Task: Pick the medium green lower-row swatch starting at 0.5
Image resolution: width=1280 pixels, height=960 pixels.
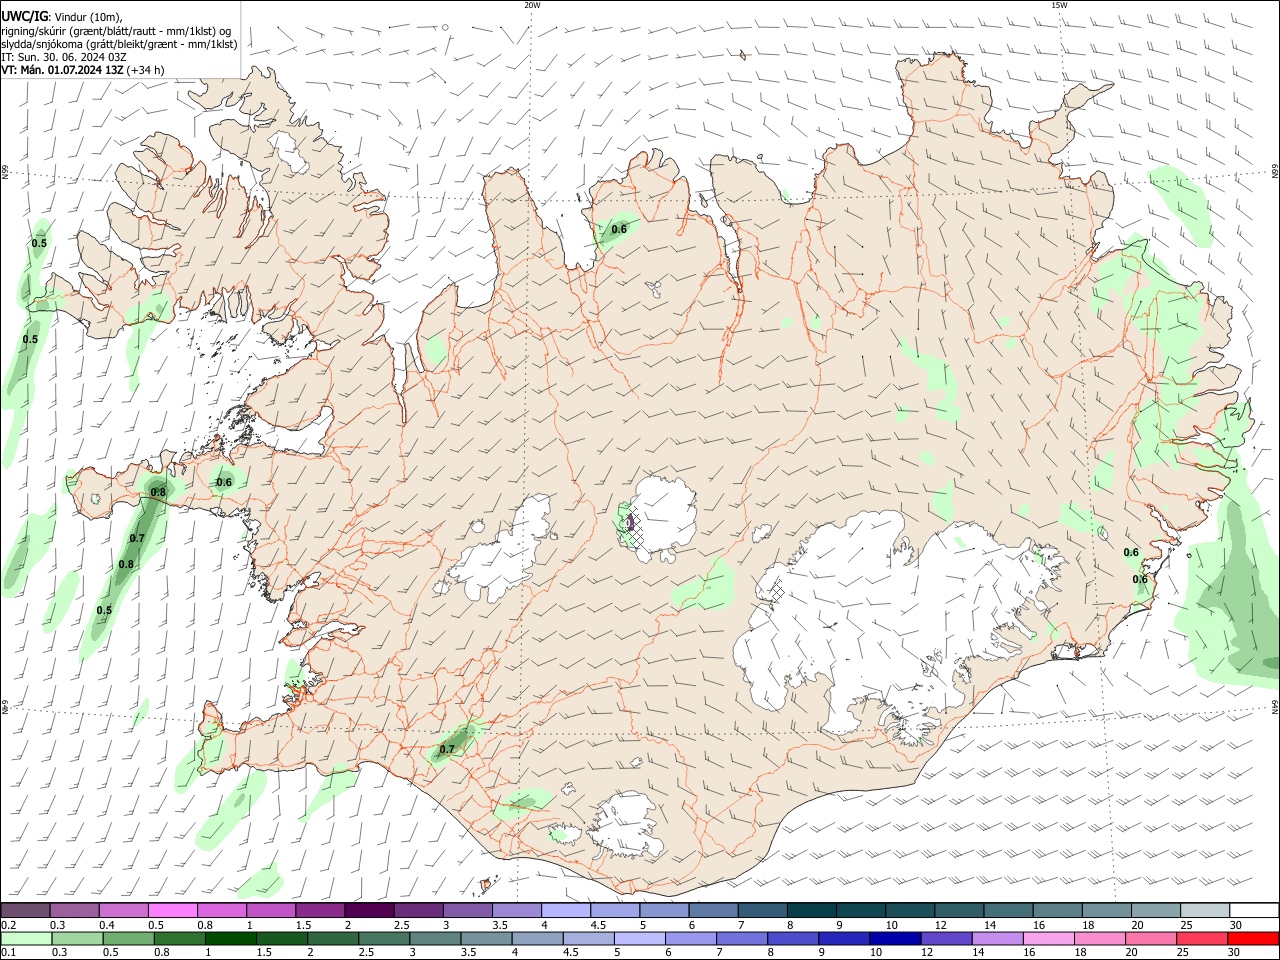Action: tap(128, 938)
